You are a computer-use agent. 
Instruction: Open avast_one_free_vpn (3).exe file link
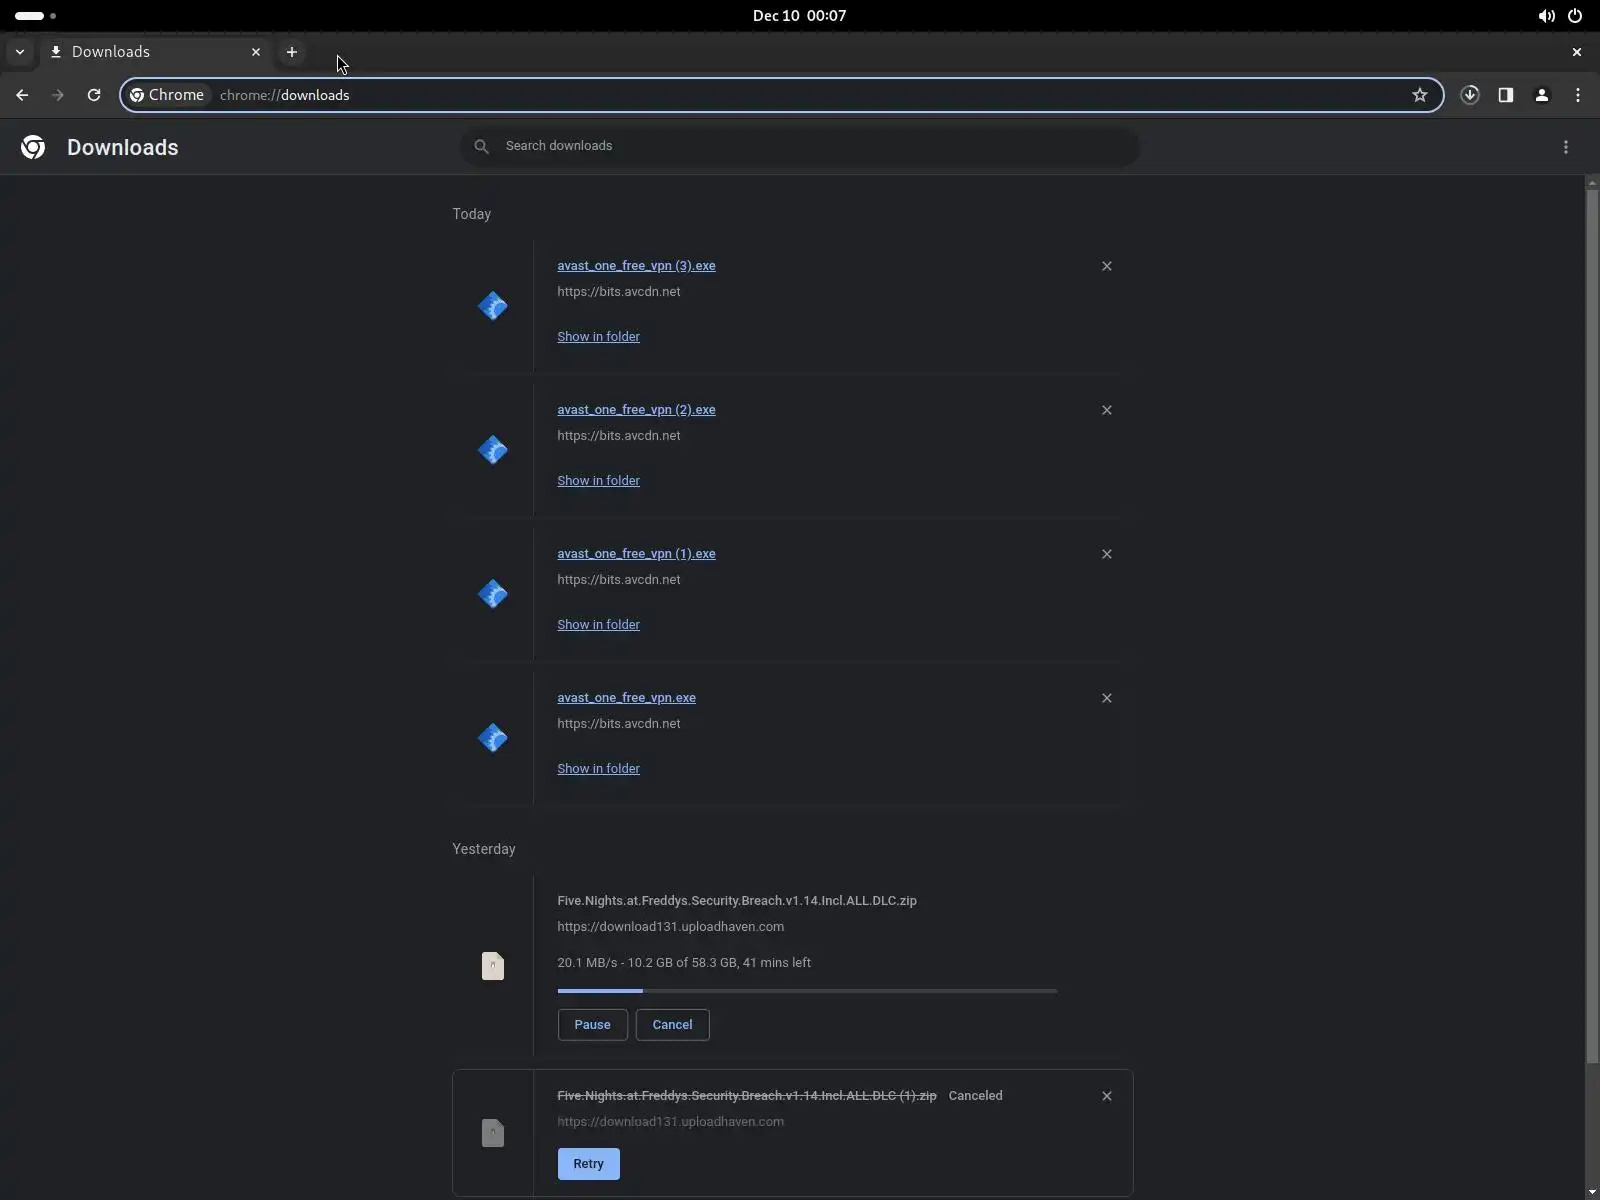636,266
